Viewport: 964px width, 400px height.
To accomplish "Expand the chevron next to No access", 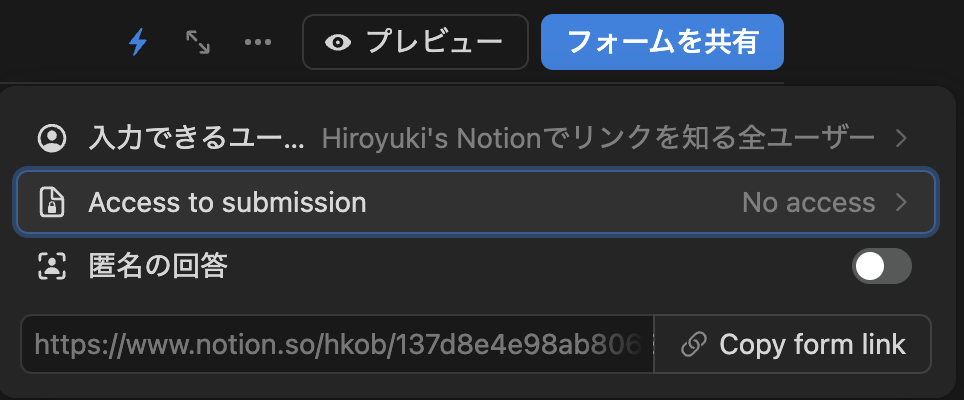I will tap(901, 202).
